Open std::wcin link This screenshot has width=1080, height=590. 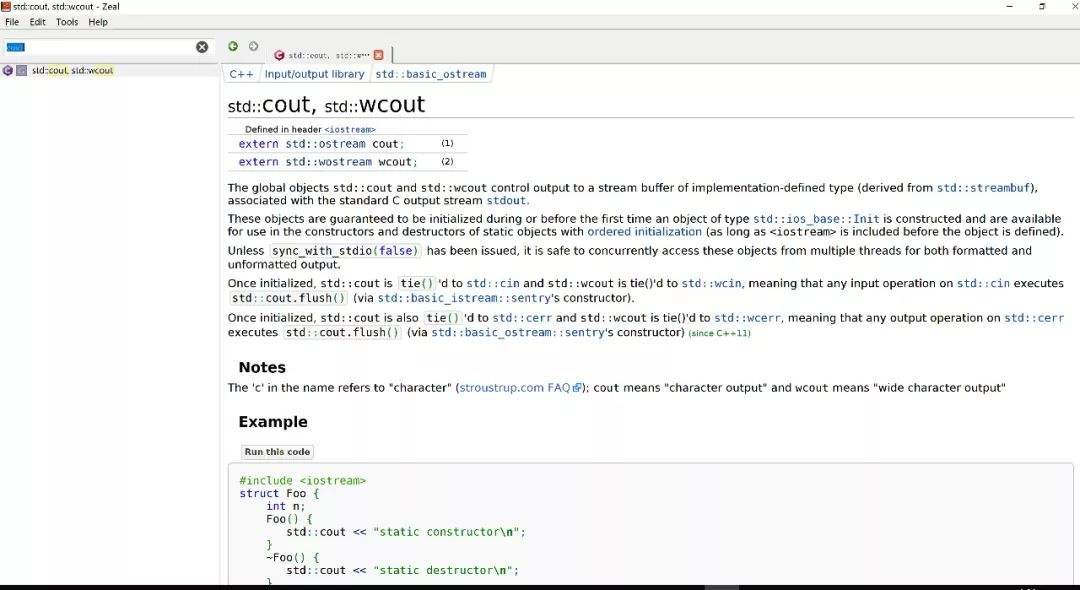pyautogui.click(x=712, y=284)
